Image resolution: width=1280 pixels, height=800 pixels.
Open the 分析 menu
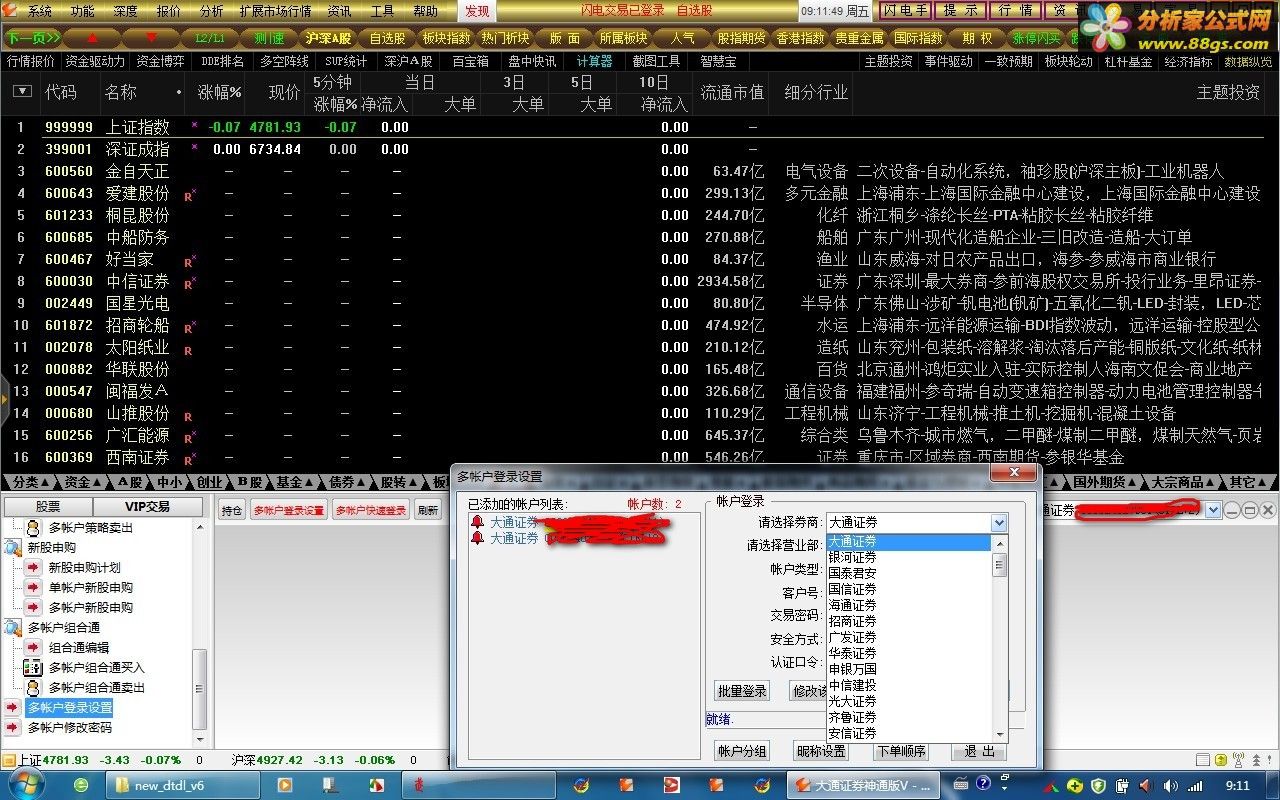coord(211,11)
